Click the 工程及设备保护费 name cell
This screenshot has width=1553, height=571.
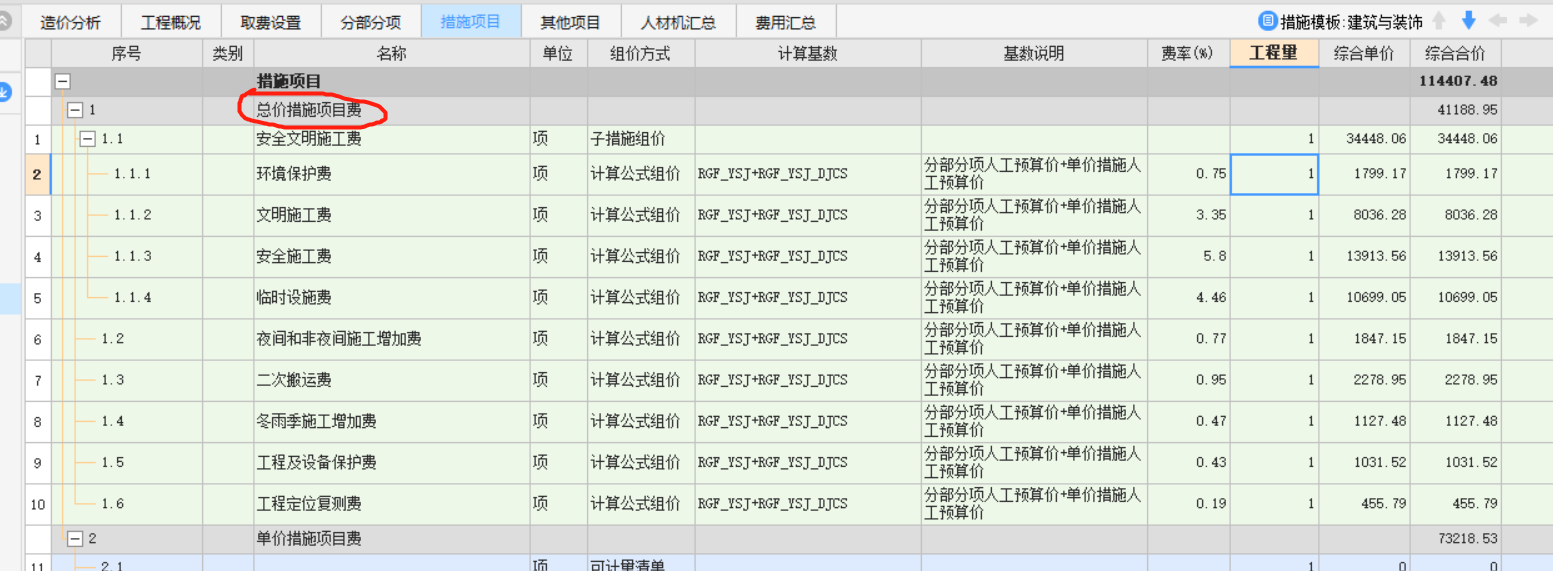(x=391, y=463)
